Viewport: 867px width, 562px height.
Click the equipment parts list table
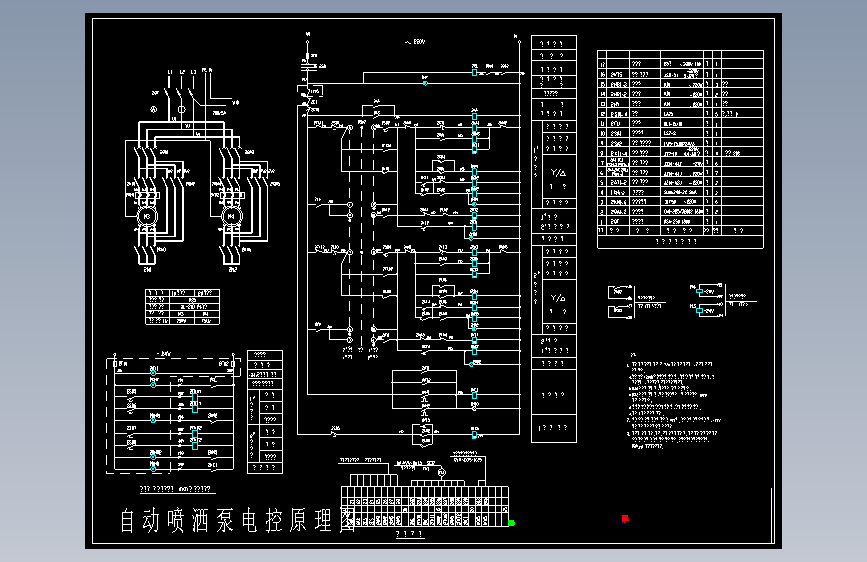(x=680, y=149)
